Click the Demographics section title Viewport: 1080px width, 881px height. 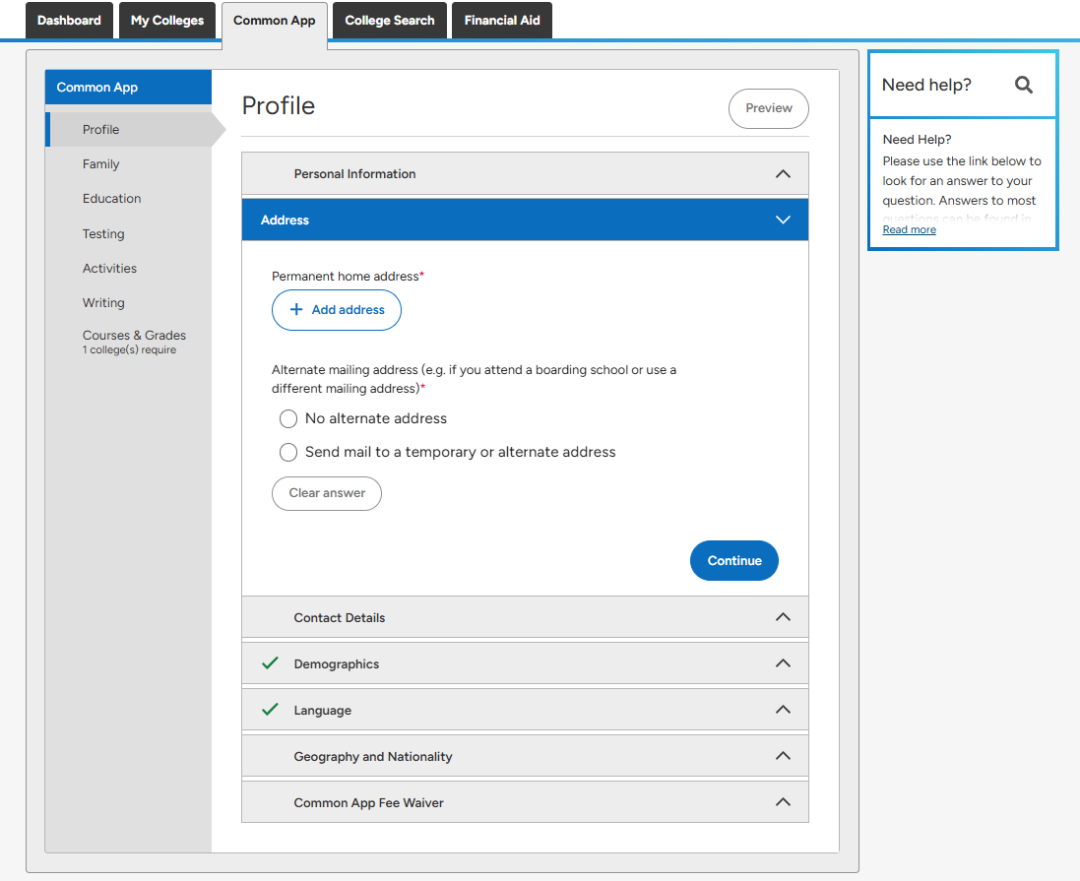(336, 664)
